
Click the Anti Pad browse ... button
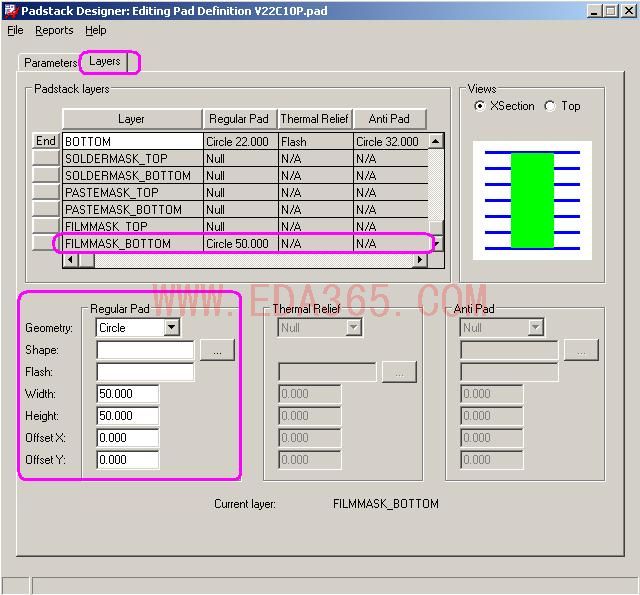(x=581, y=350)
